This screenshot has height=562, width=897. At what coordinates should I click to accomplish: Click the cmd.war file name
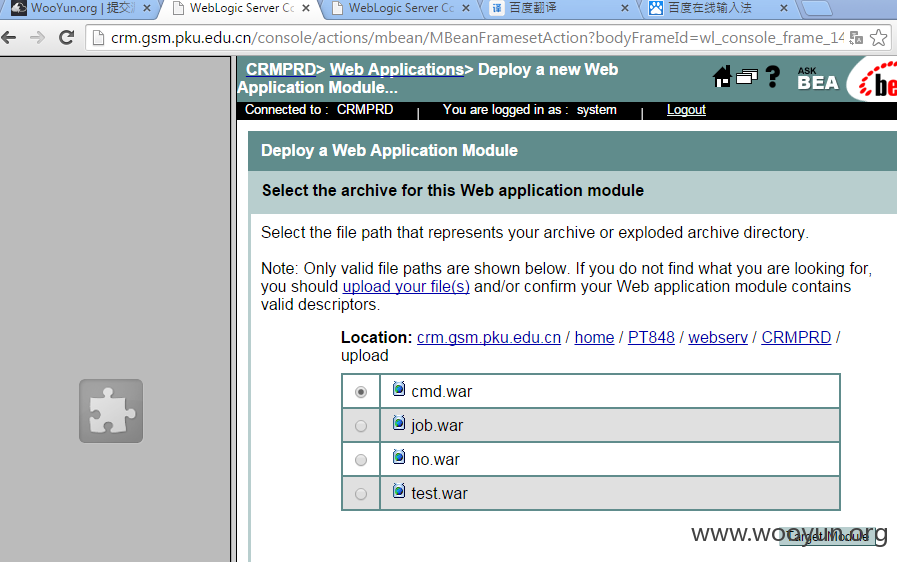[x=442, y=391]
